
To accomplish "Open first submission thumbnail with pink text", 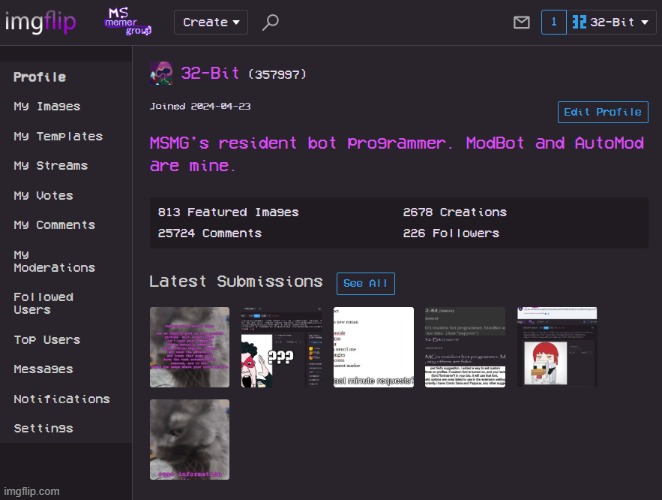I will tap(190, 347).
